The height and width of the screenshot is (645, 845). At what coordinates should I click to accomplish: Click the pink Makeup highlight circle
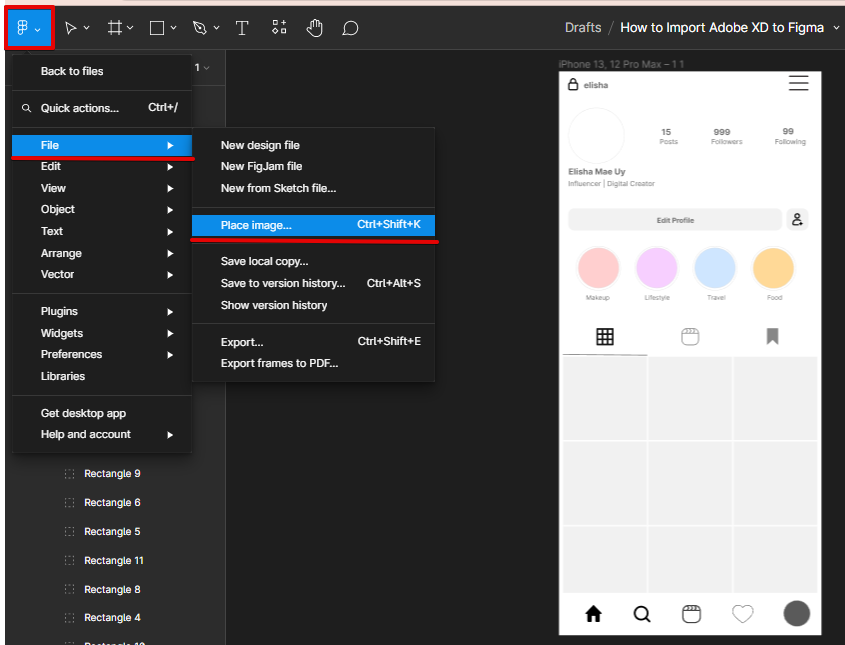point(598,268)
